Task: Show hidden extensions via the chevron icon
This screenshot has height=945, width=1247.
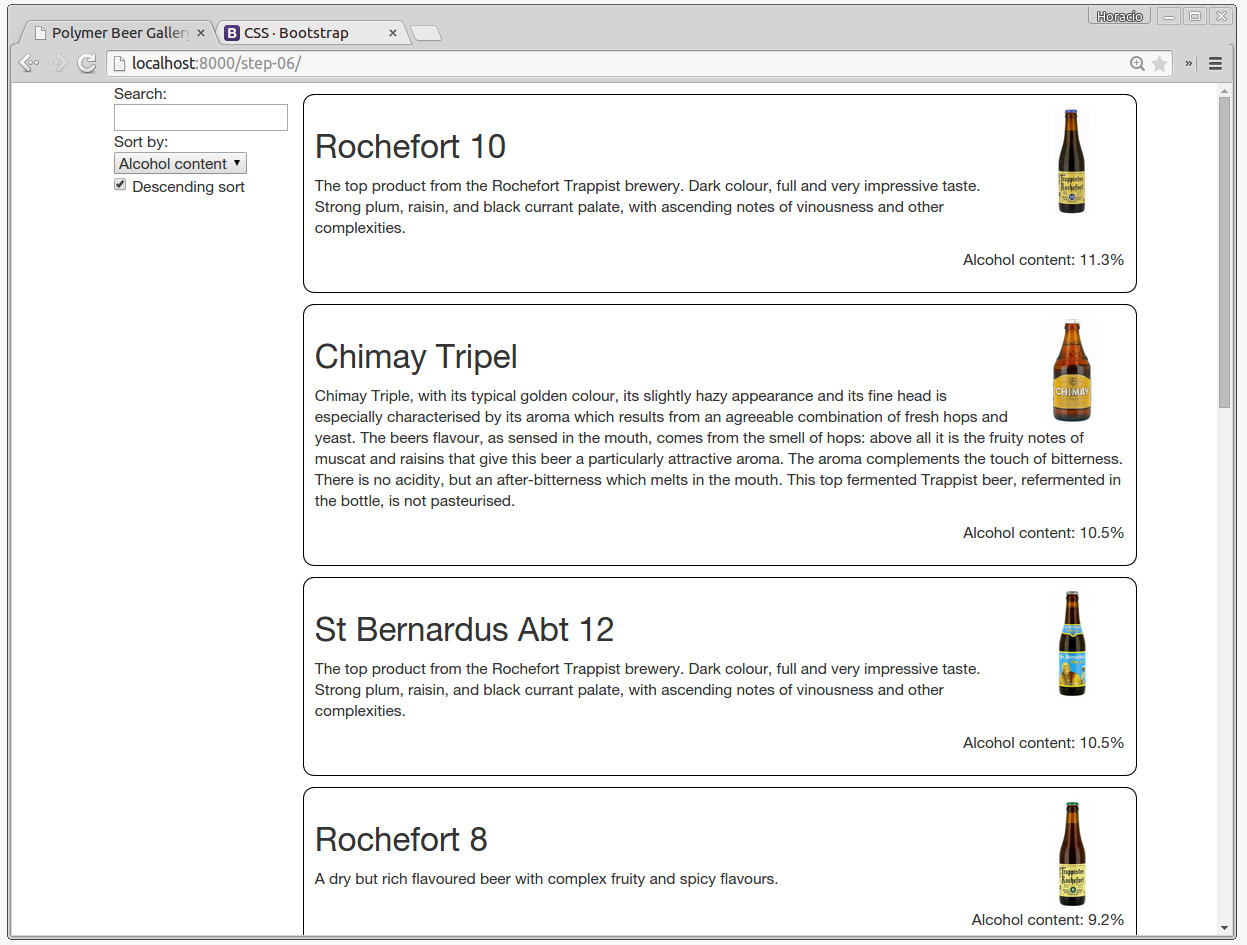Action: [x=1190, y=64]
